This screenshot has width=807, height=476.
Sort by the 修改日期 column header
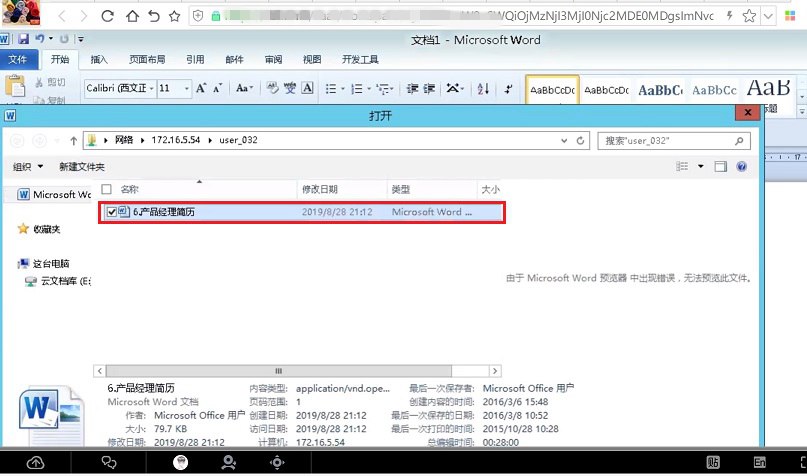tap(342, 189)
